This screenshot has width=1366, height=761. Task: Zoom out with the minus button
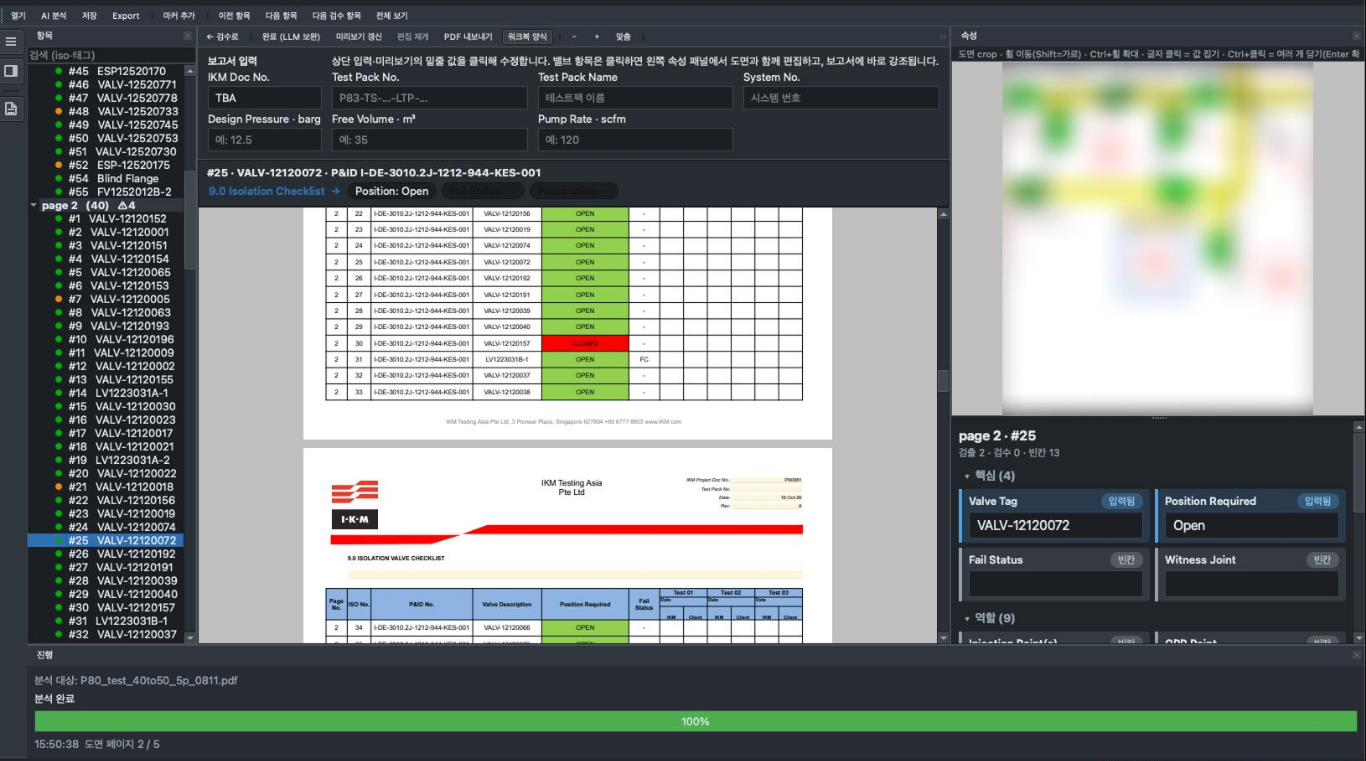click(574, 37)
